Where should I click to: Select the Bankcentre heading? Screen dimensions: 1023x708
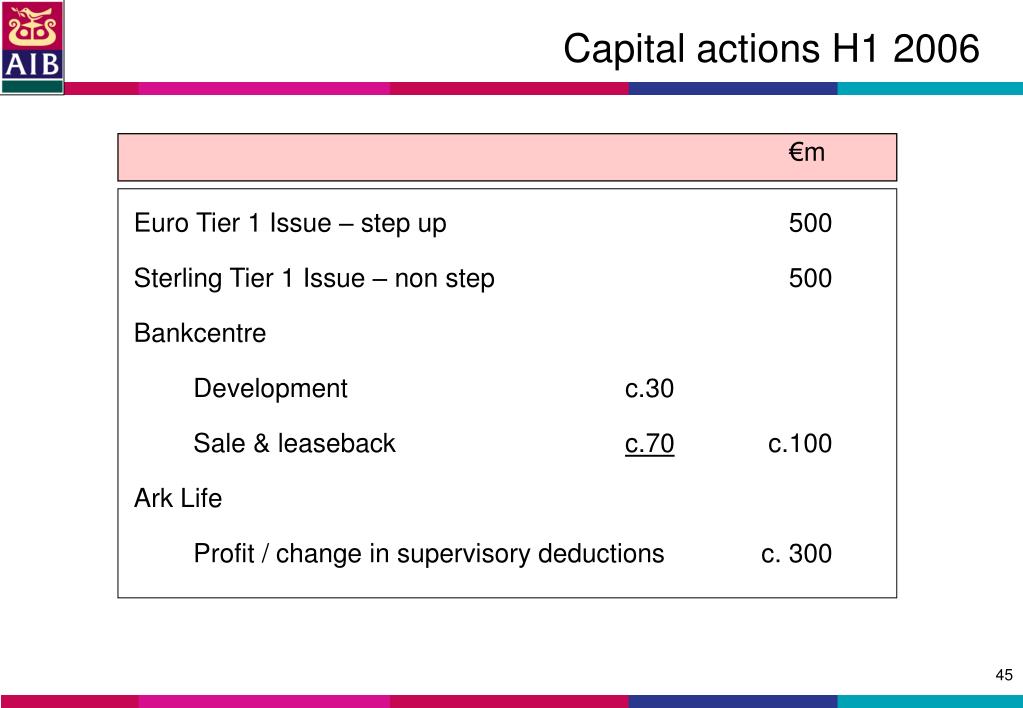(x=200, y=333)
